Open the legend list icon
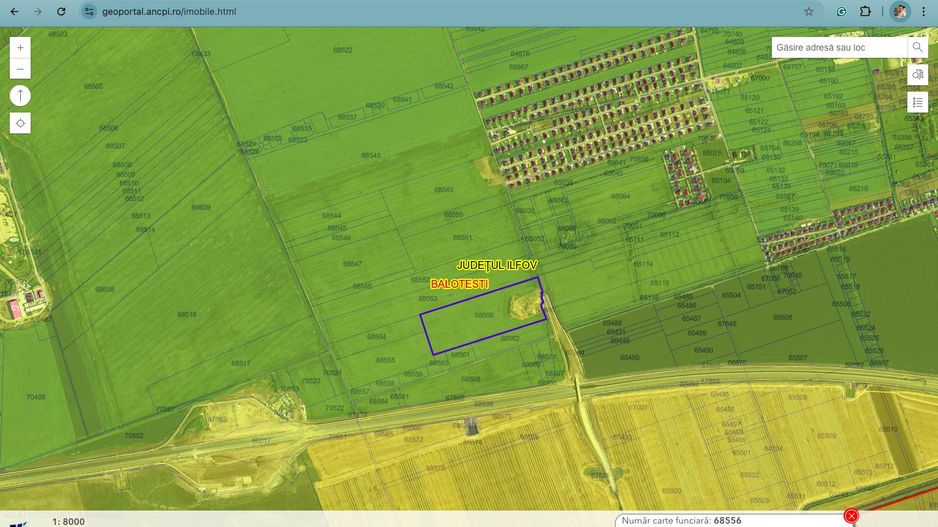The height and width of the screenshot is (527, 938). pos(917,102)
